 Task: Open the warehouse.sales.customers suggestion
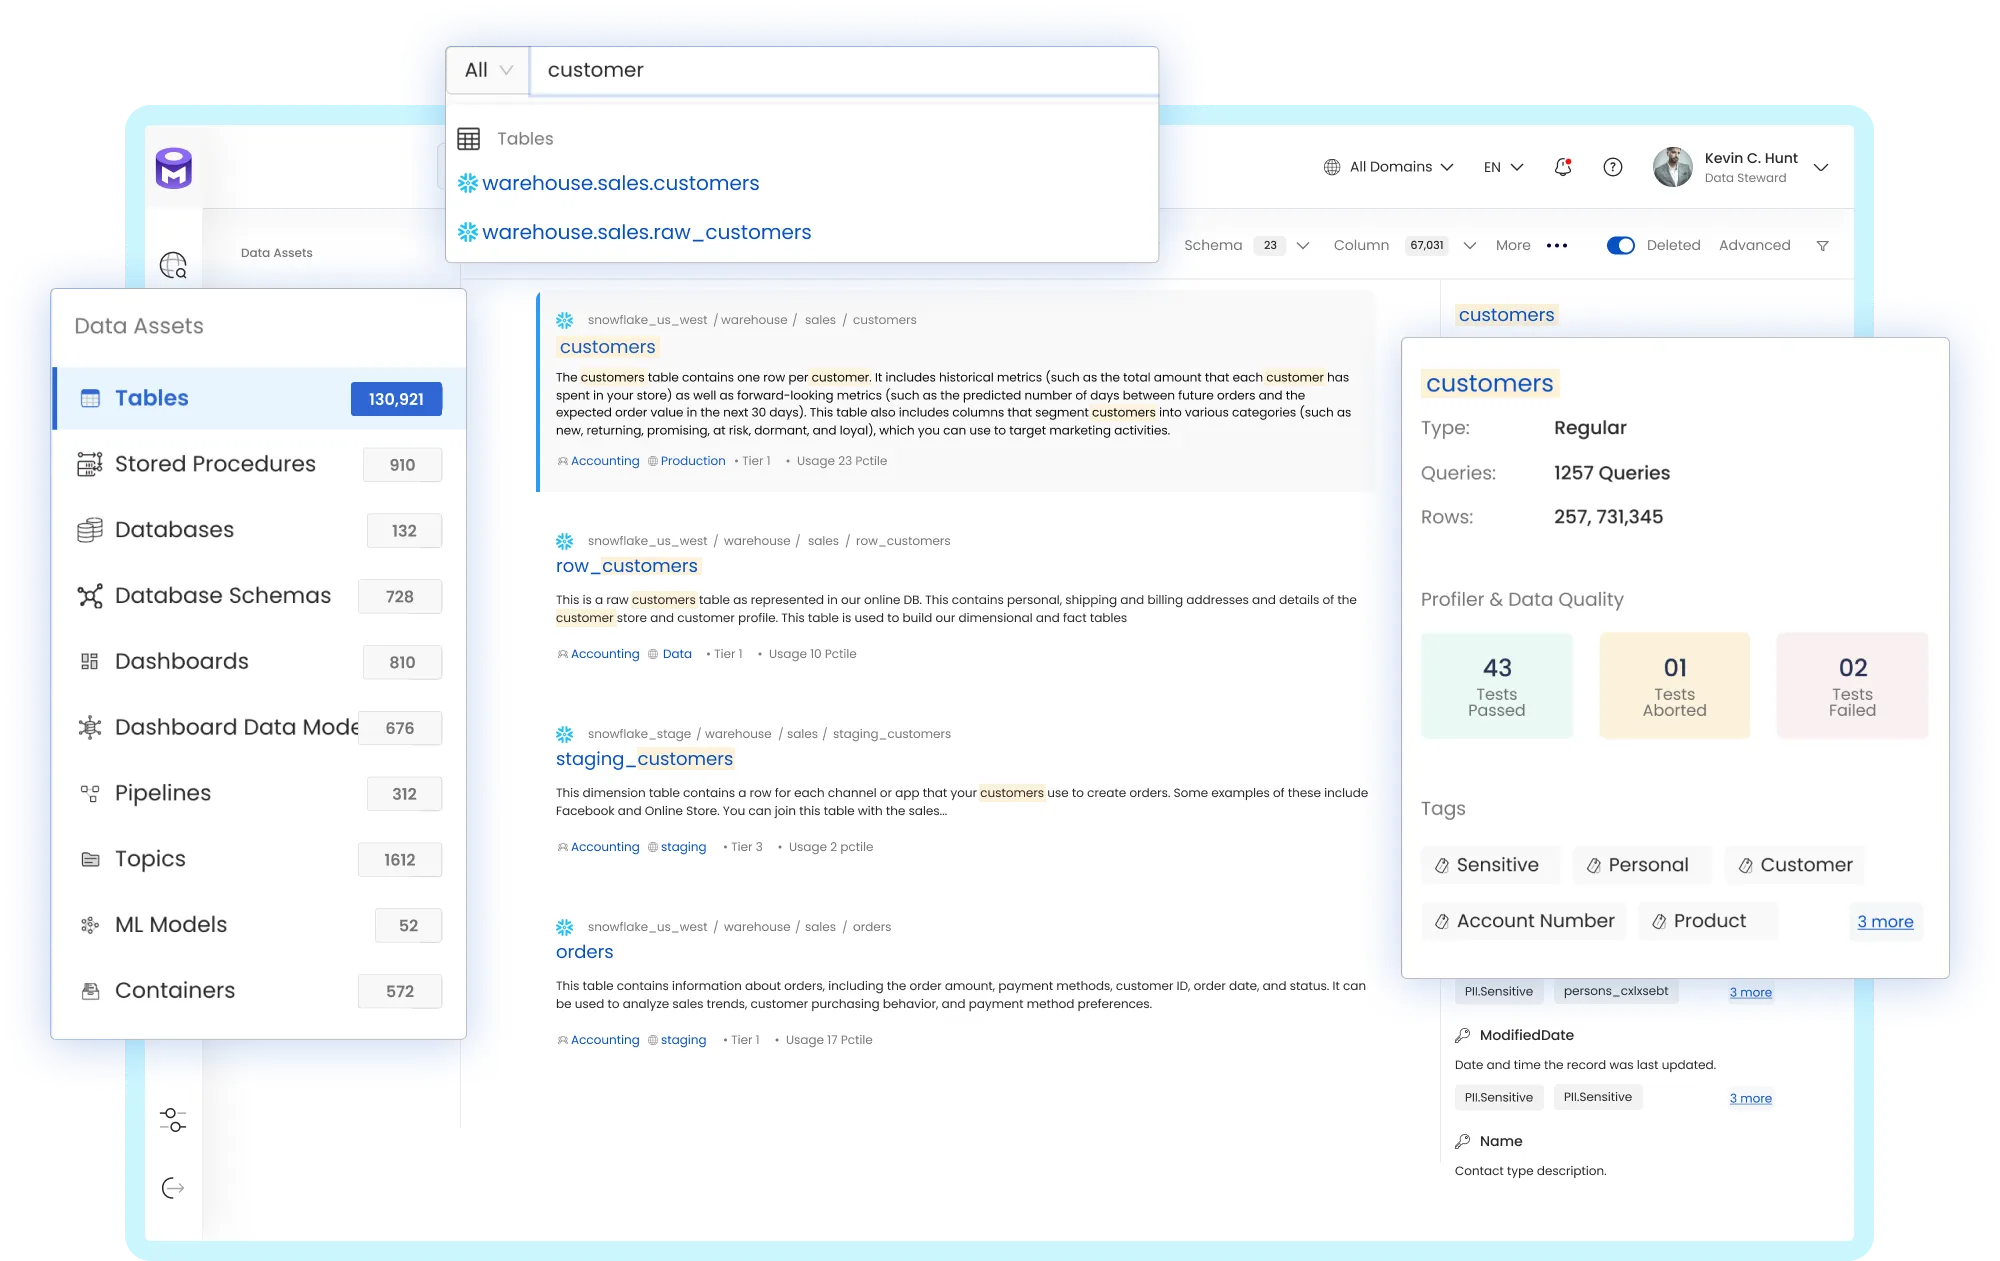pyautogui.click(x=620, y=183)
